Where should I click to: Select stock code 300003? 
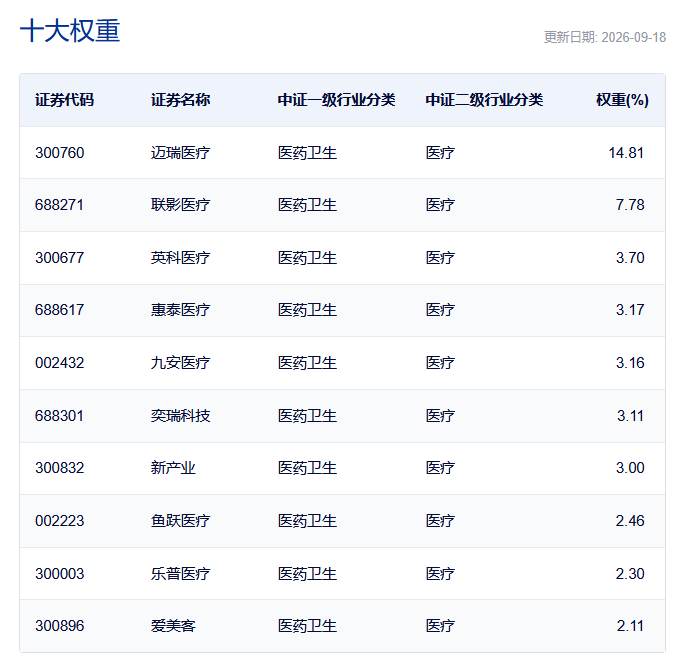click(60, 574)
